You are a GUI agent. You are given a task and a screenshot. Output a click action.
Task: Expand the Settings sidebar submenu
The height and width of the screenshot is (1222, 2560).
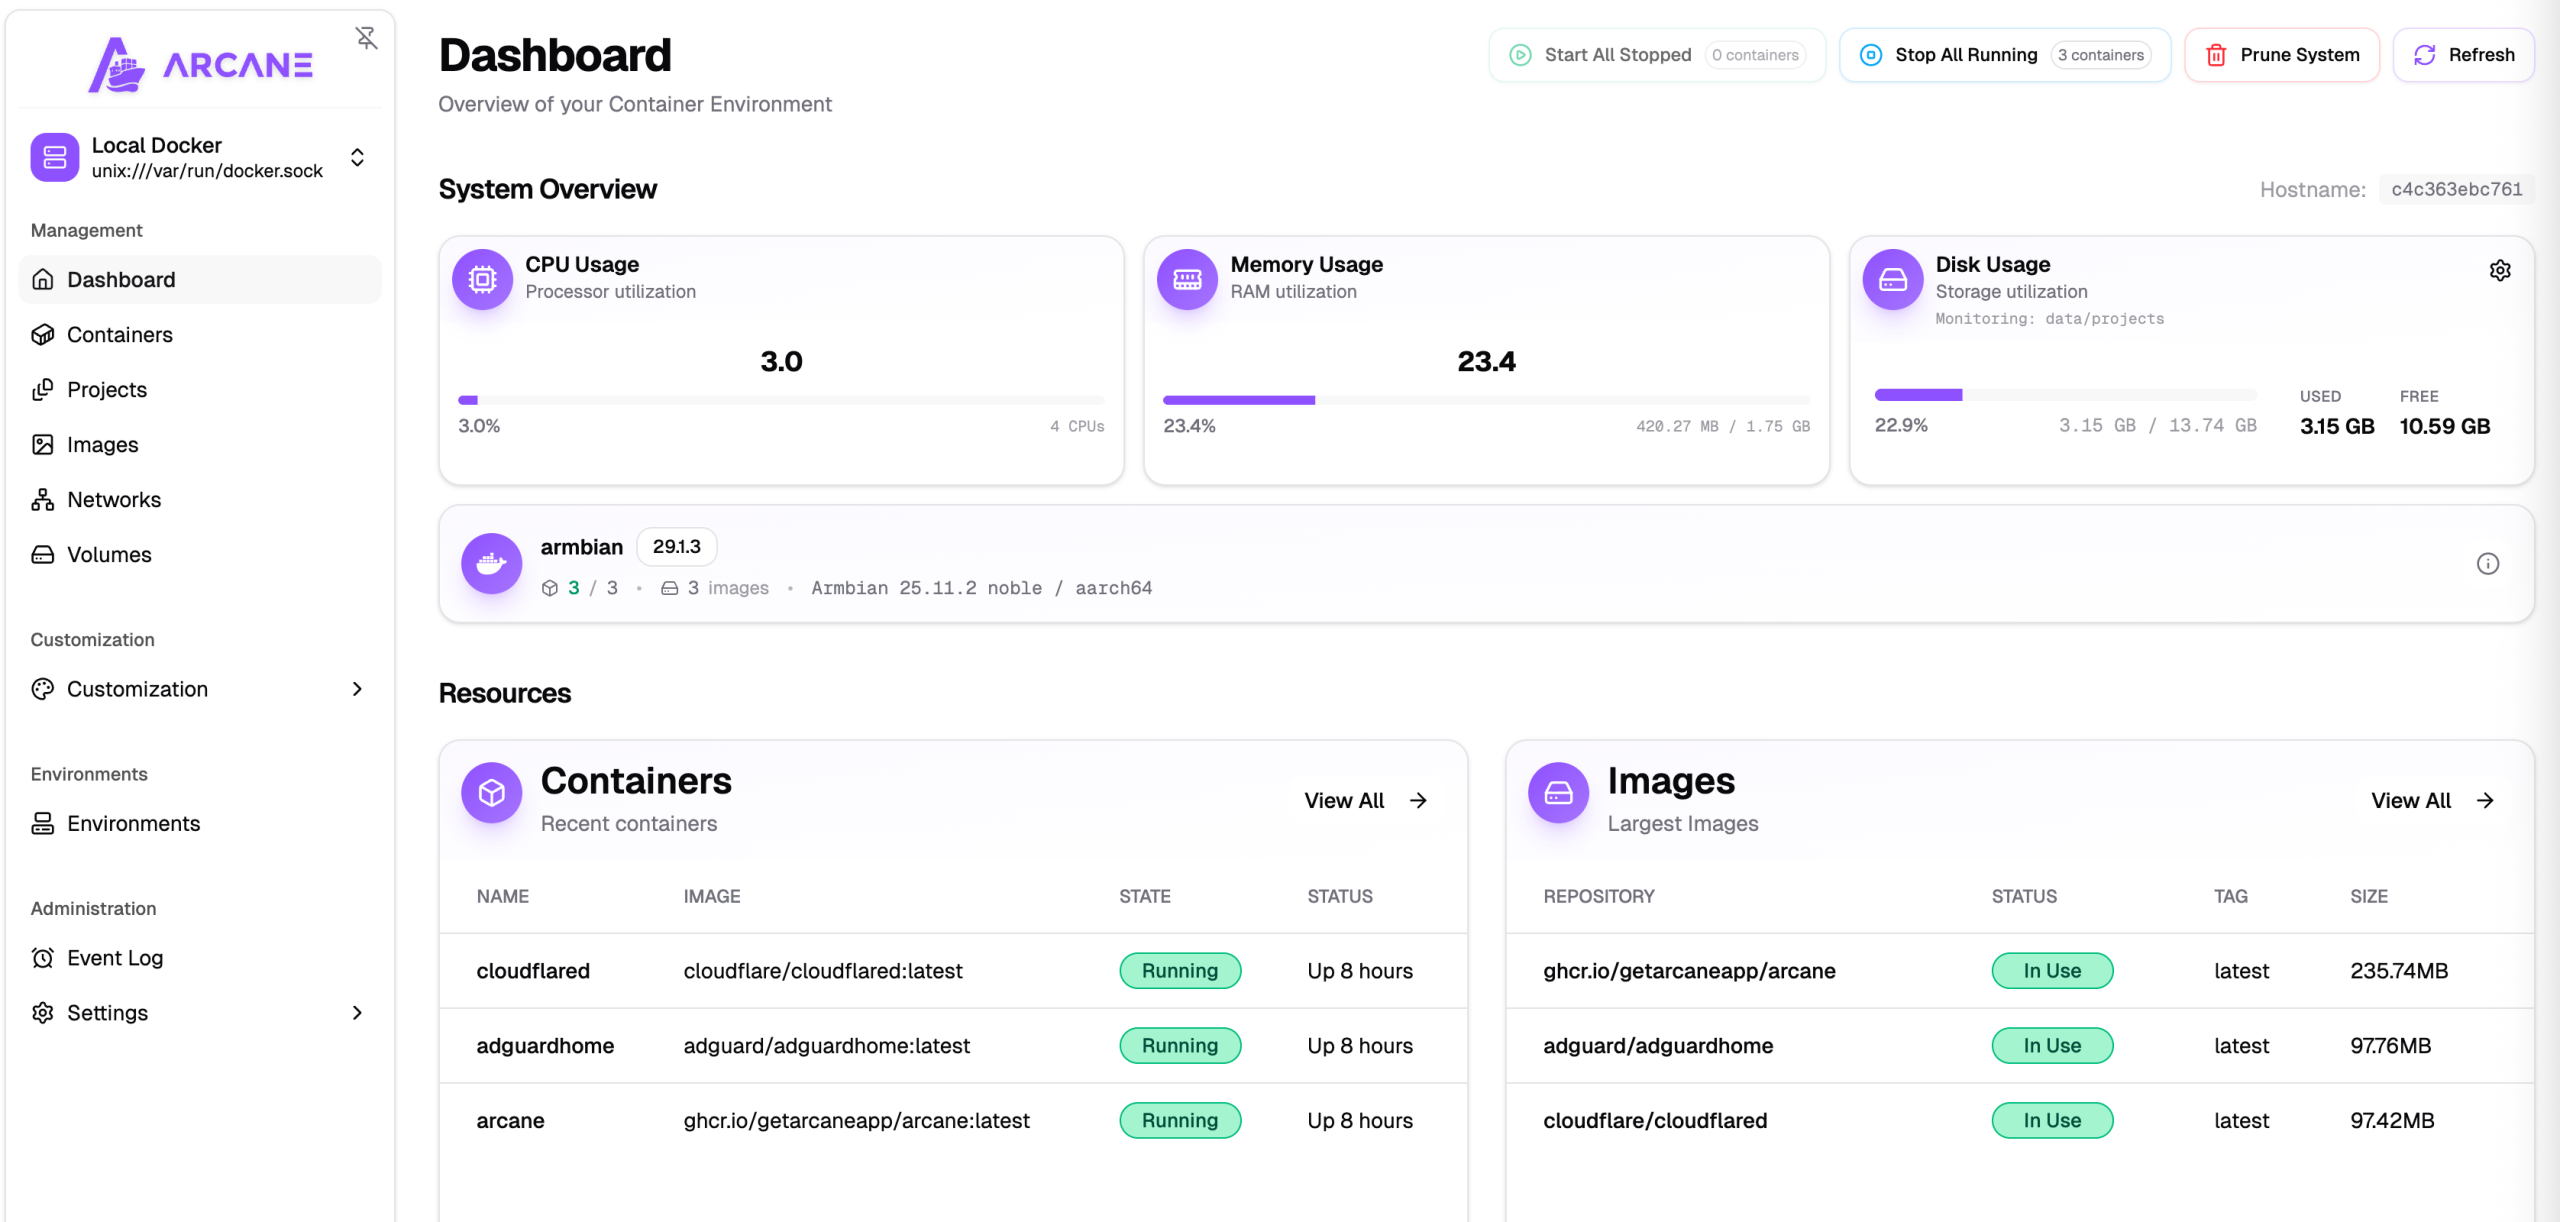click(357, 1013)
